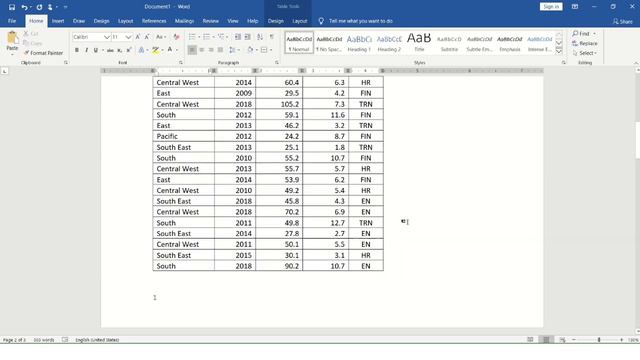Expand the Styles gallery More arrow
The width and height of the screenshot is (640, 360).
coord(559,51)
